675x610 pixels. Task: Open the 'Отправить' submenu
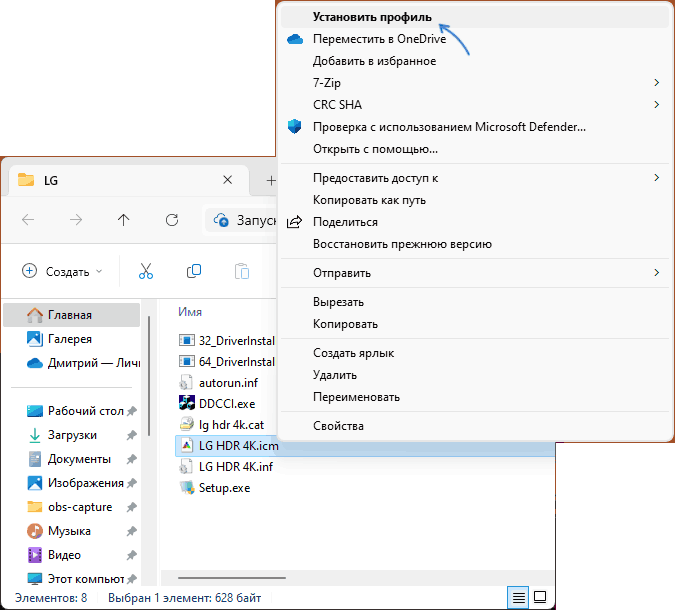pos(475,273)
